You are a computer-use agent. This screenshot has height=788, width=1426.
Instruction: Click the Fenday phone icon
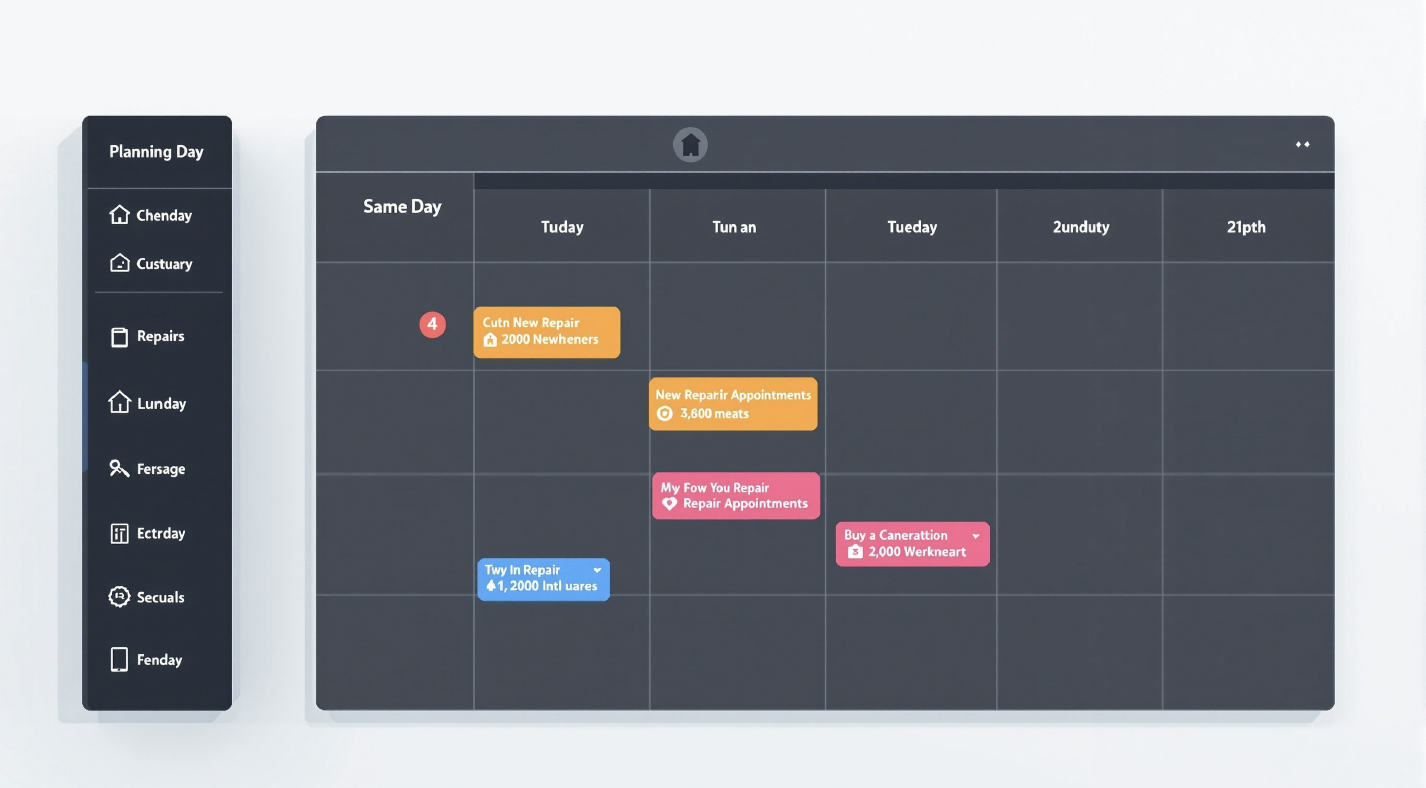point(120,660)
